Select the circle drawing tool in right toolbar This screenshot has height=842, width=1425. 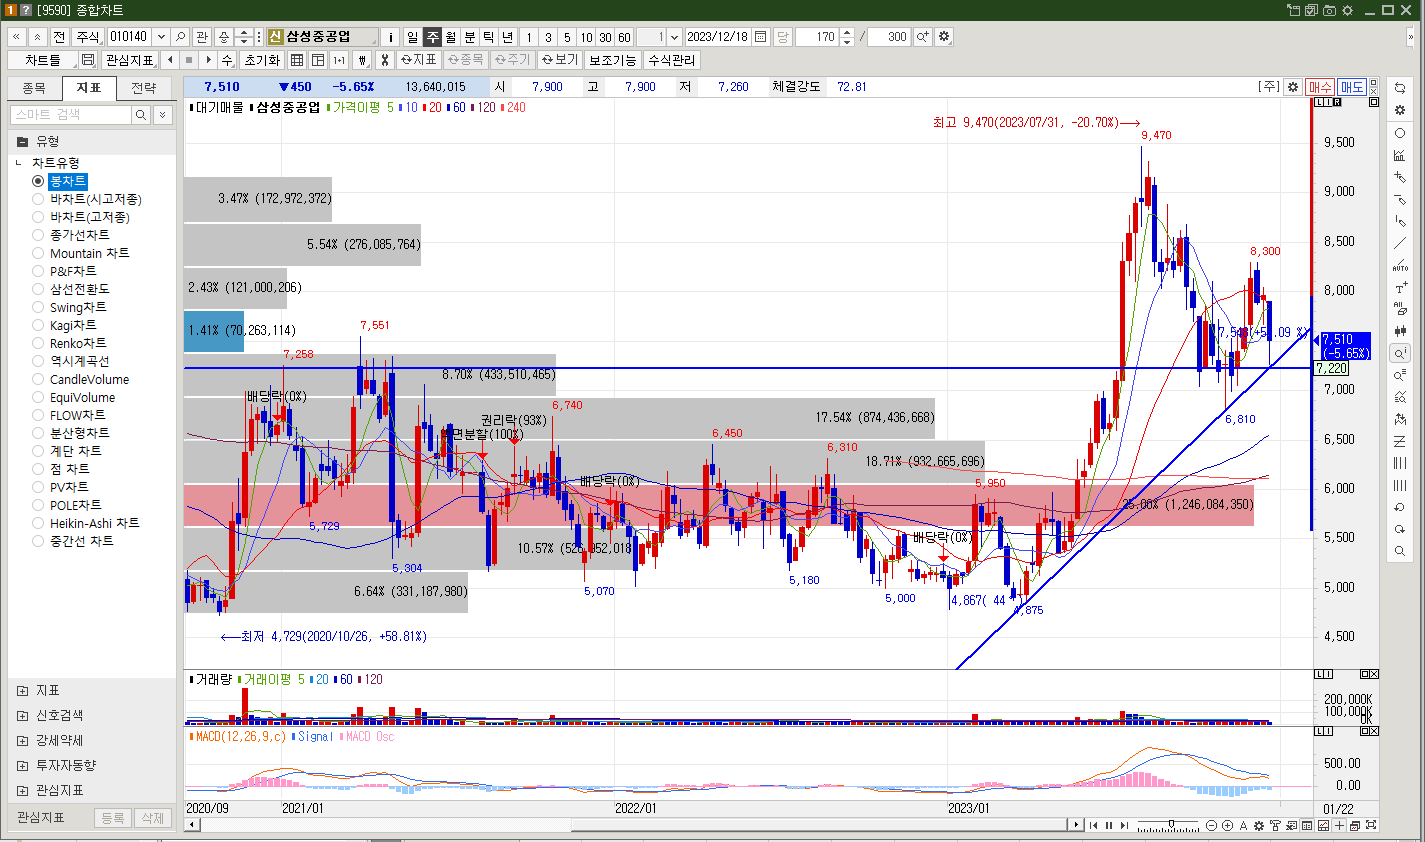(1400, 133)
